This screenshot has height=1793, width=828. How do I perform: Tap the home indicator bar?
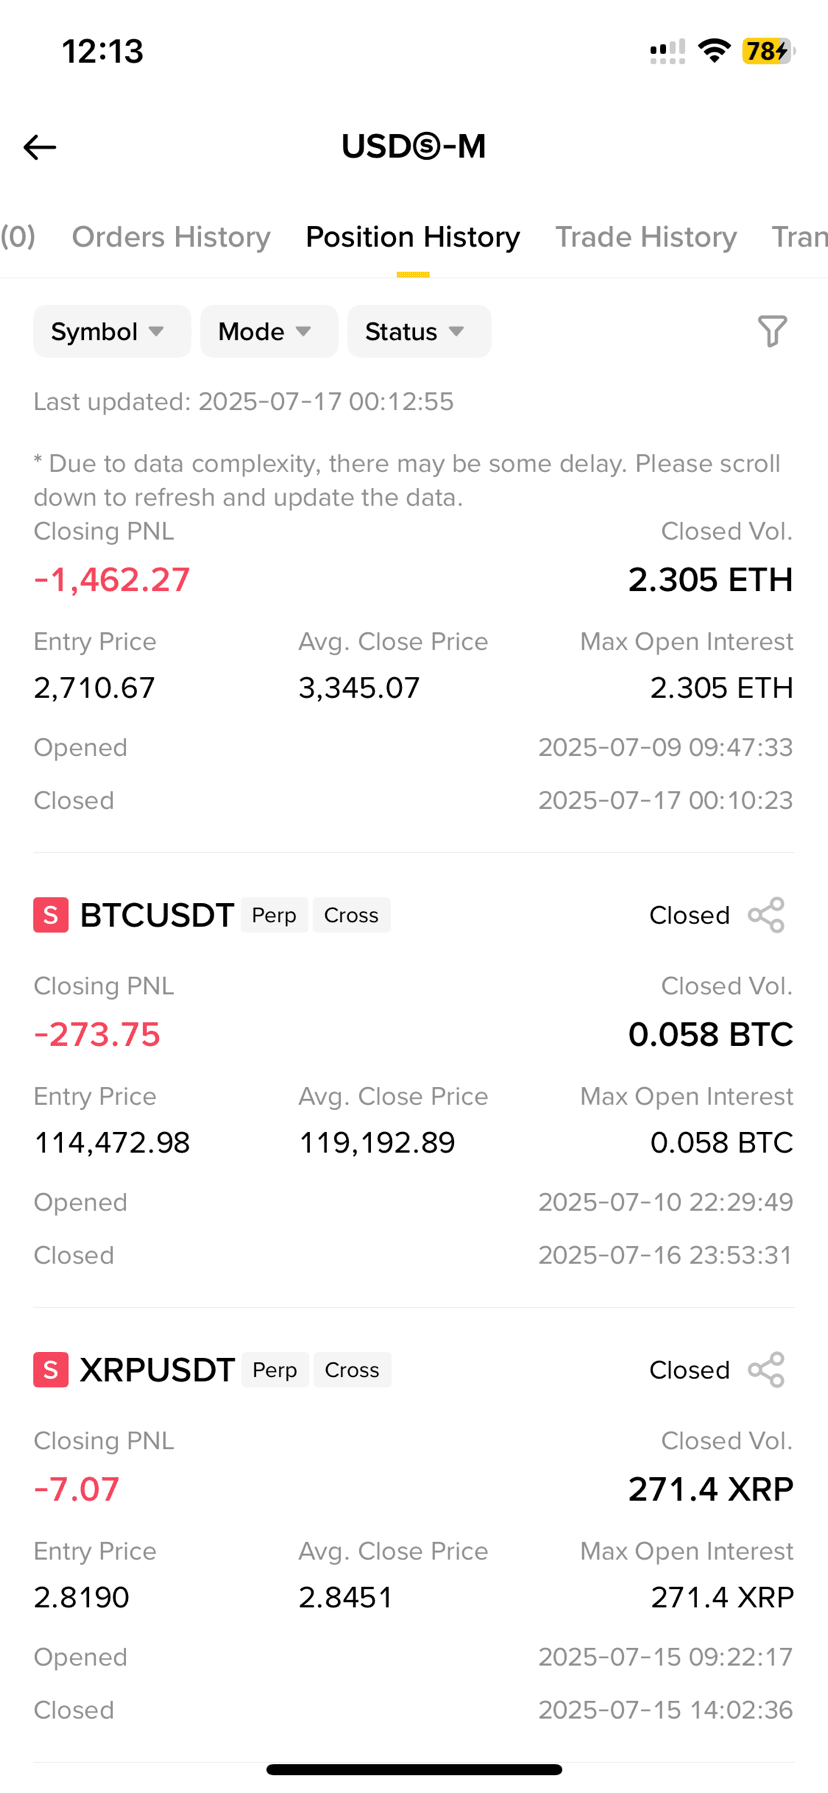pyautogui.click(x=414, y=1769)
